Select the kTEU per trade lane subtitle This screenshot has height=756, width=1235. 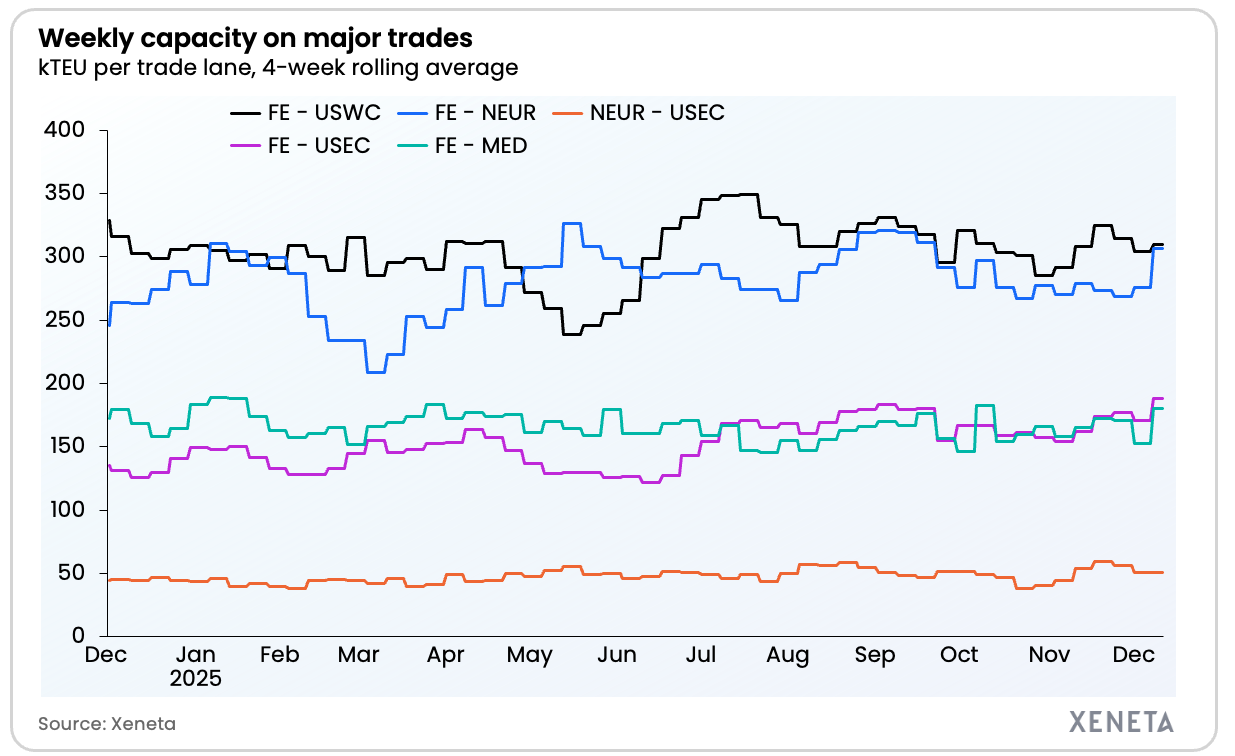tap(278, 68)
